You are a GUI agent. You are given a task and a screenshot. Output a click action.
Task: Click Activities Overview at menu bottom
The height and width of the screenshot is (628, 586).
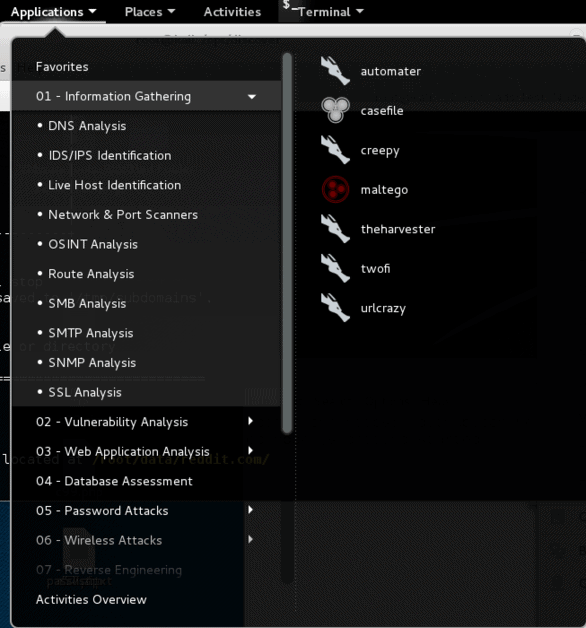pyautogui.click(x=91, y=599)
